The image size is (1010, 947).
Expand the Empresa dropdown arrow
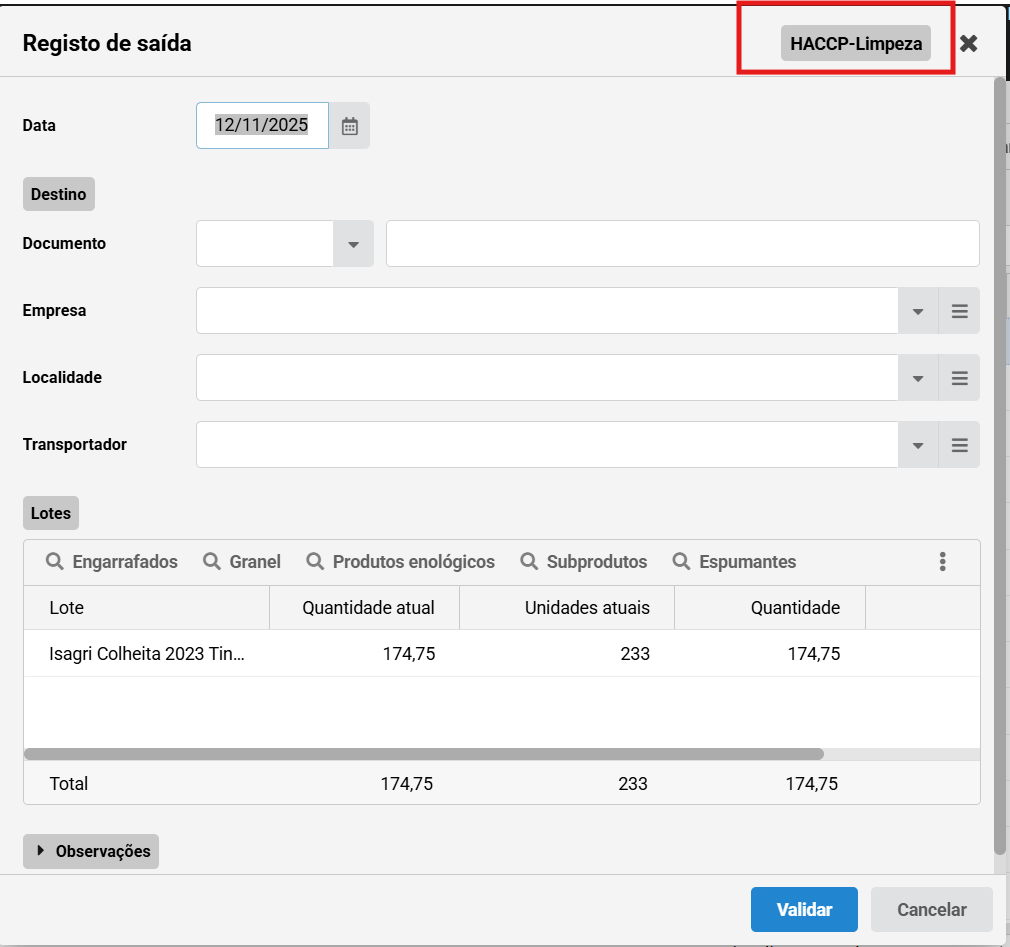(919, 311)
